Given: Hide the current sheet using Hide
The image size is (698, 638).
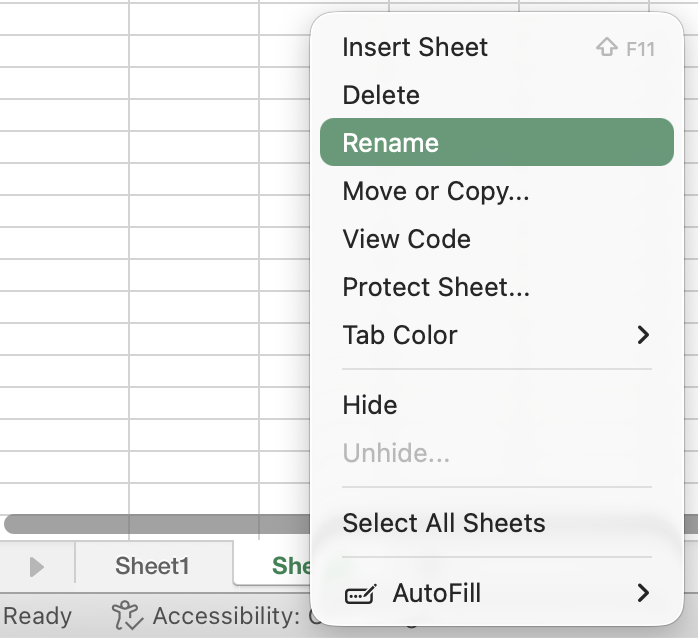Looking at the screenshot, I should [370, 405].
